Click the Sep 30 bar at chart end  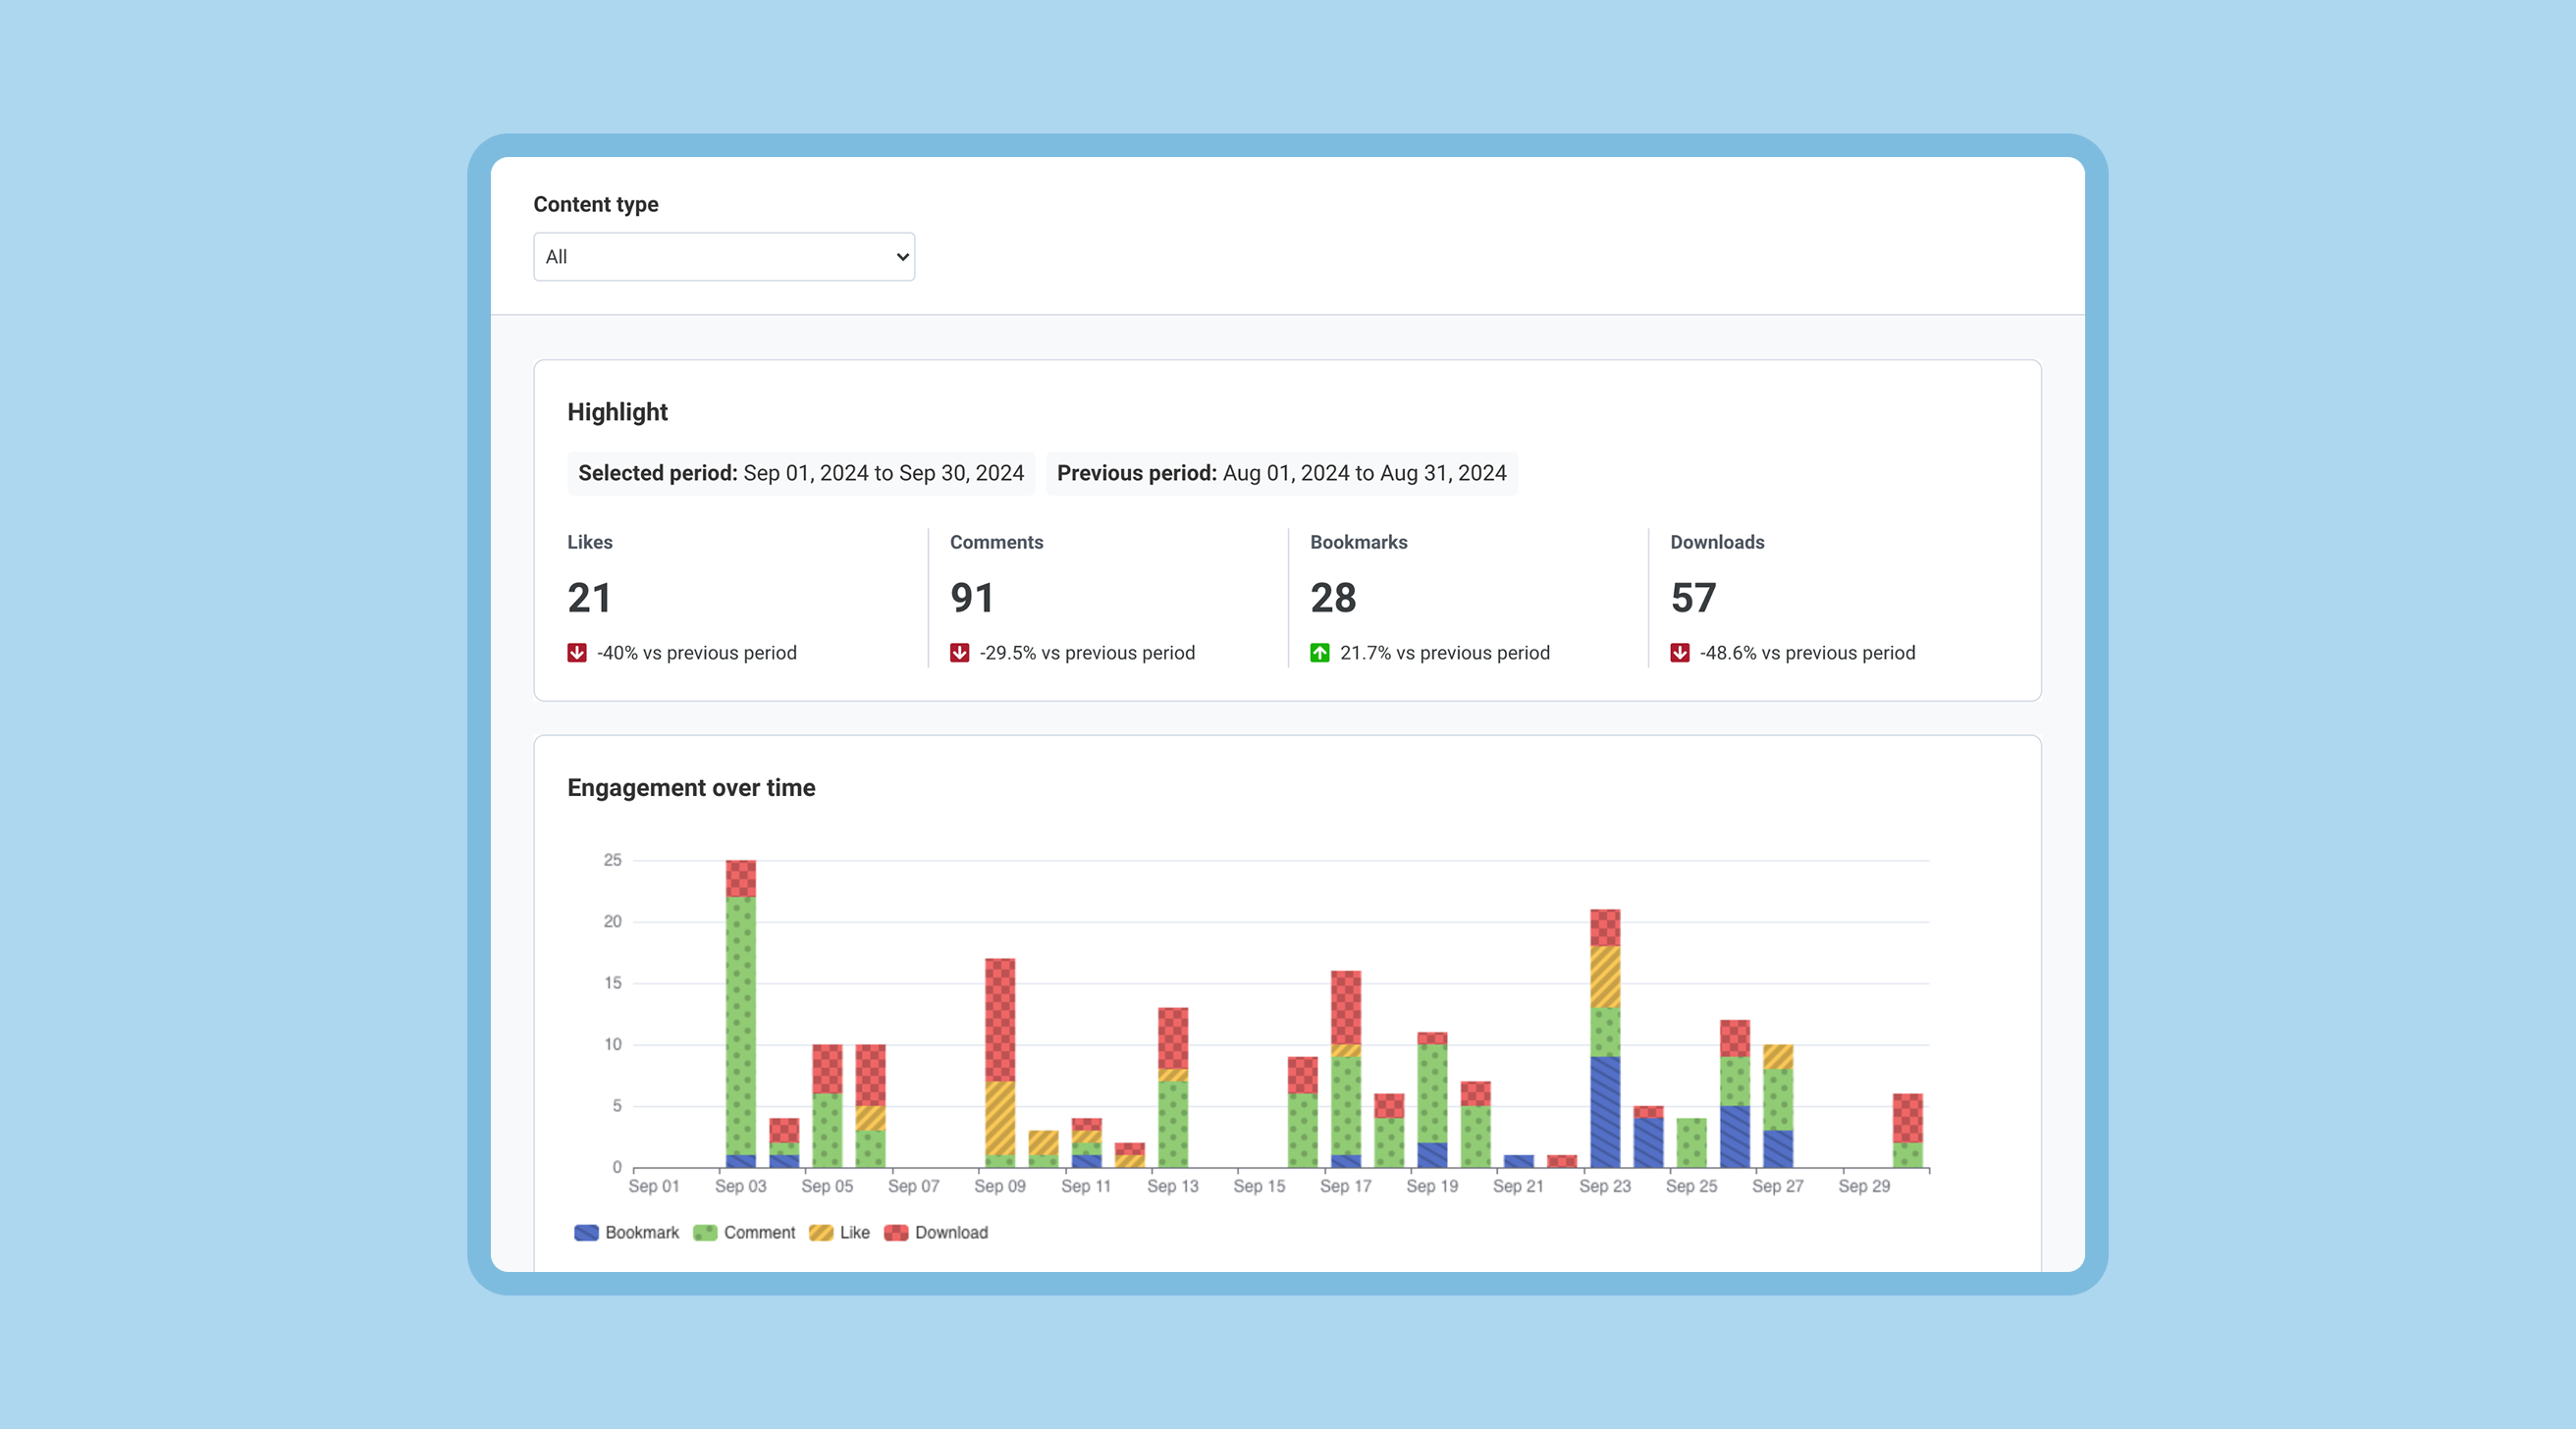[1907, 1130]
